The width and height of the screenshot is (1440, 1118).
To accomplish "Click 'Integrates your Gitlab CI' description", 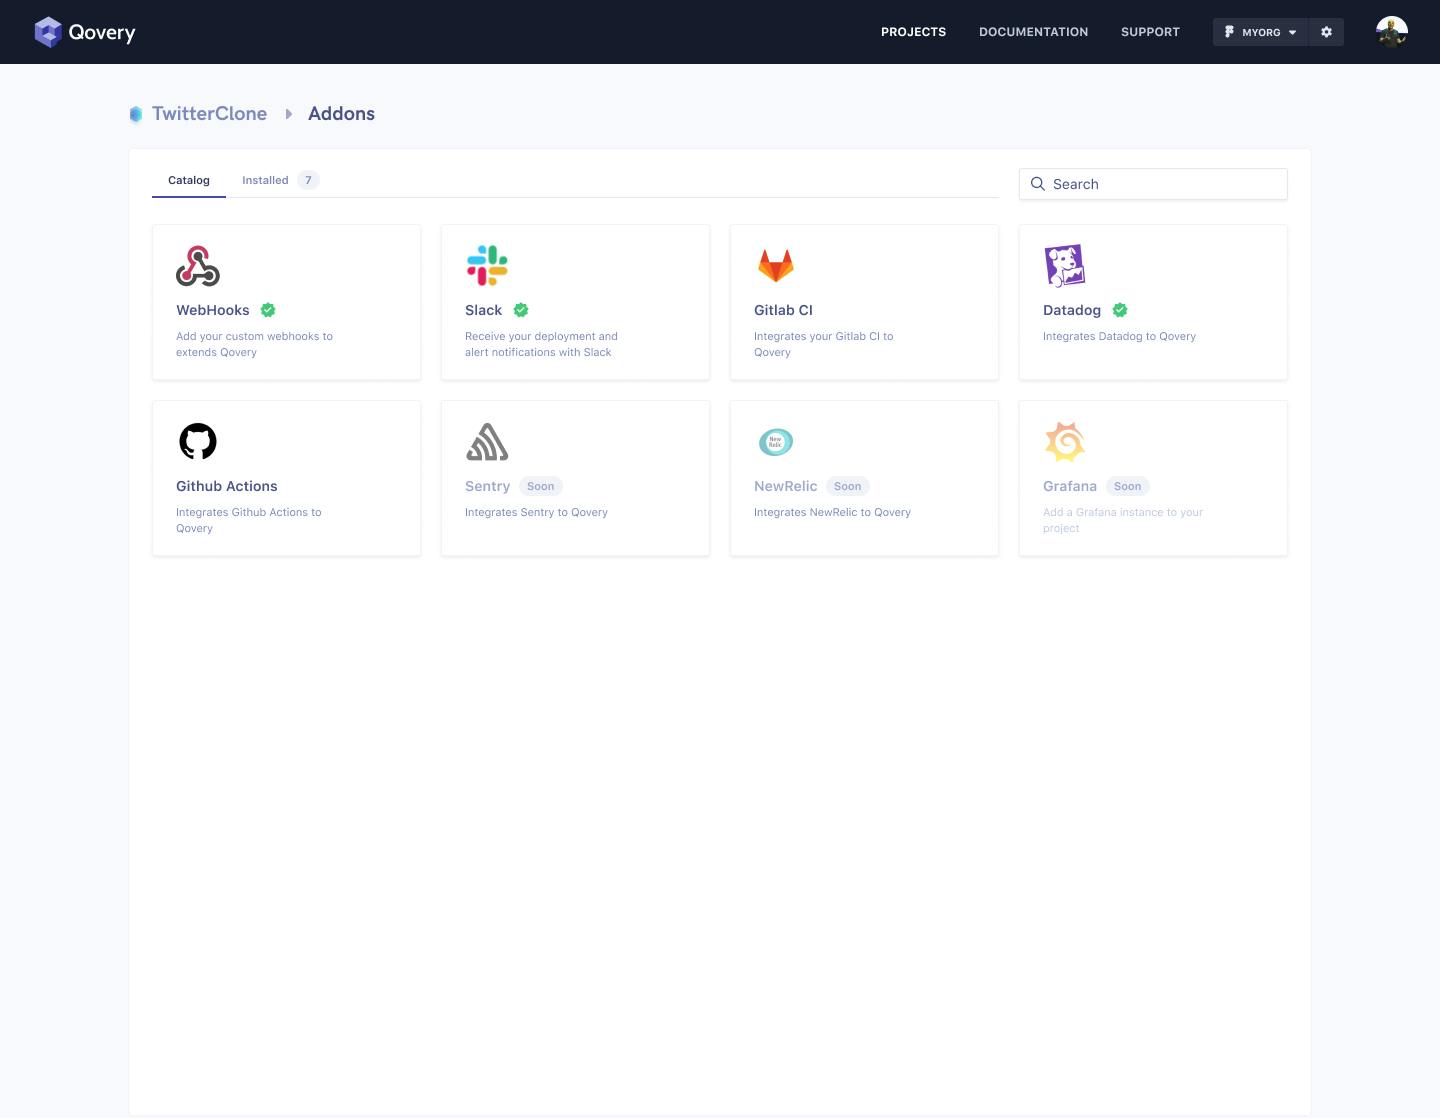I will 824,344.
